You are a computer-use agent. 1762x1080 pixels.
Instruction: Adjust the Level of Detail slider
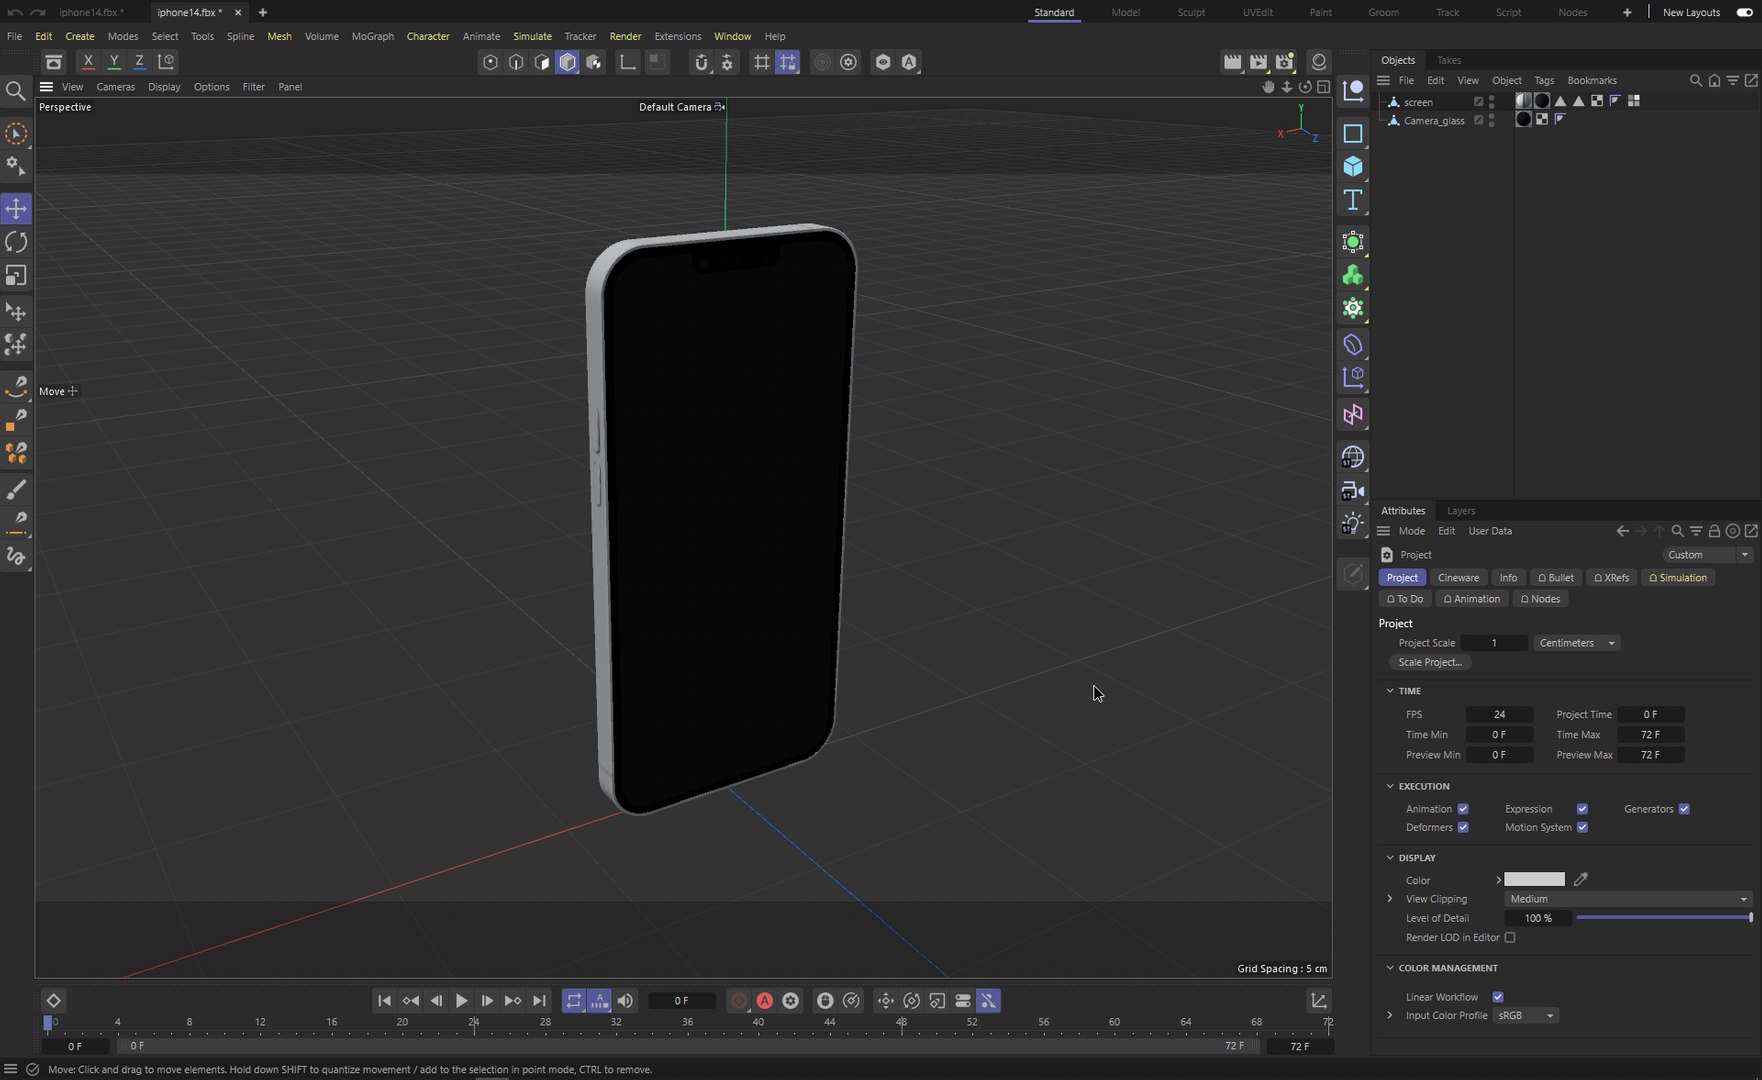[x=1664, y=918]
